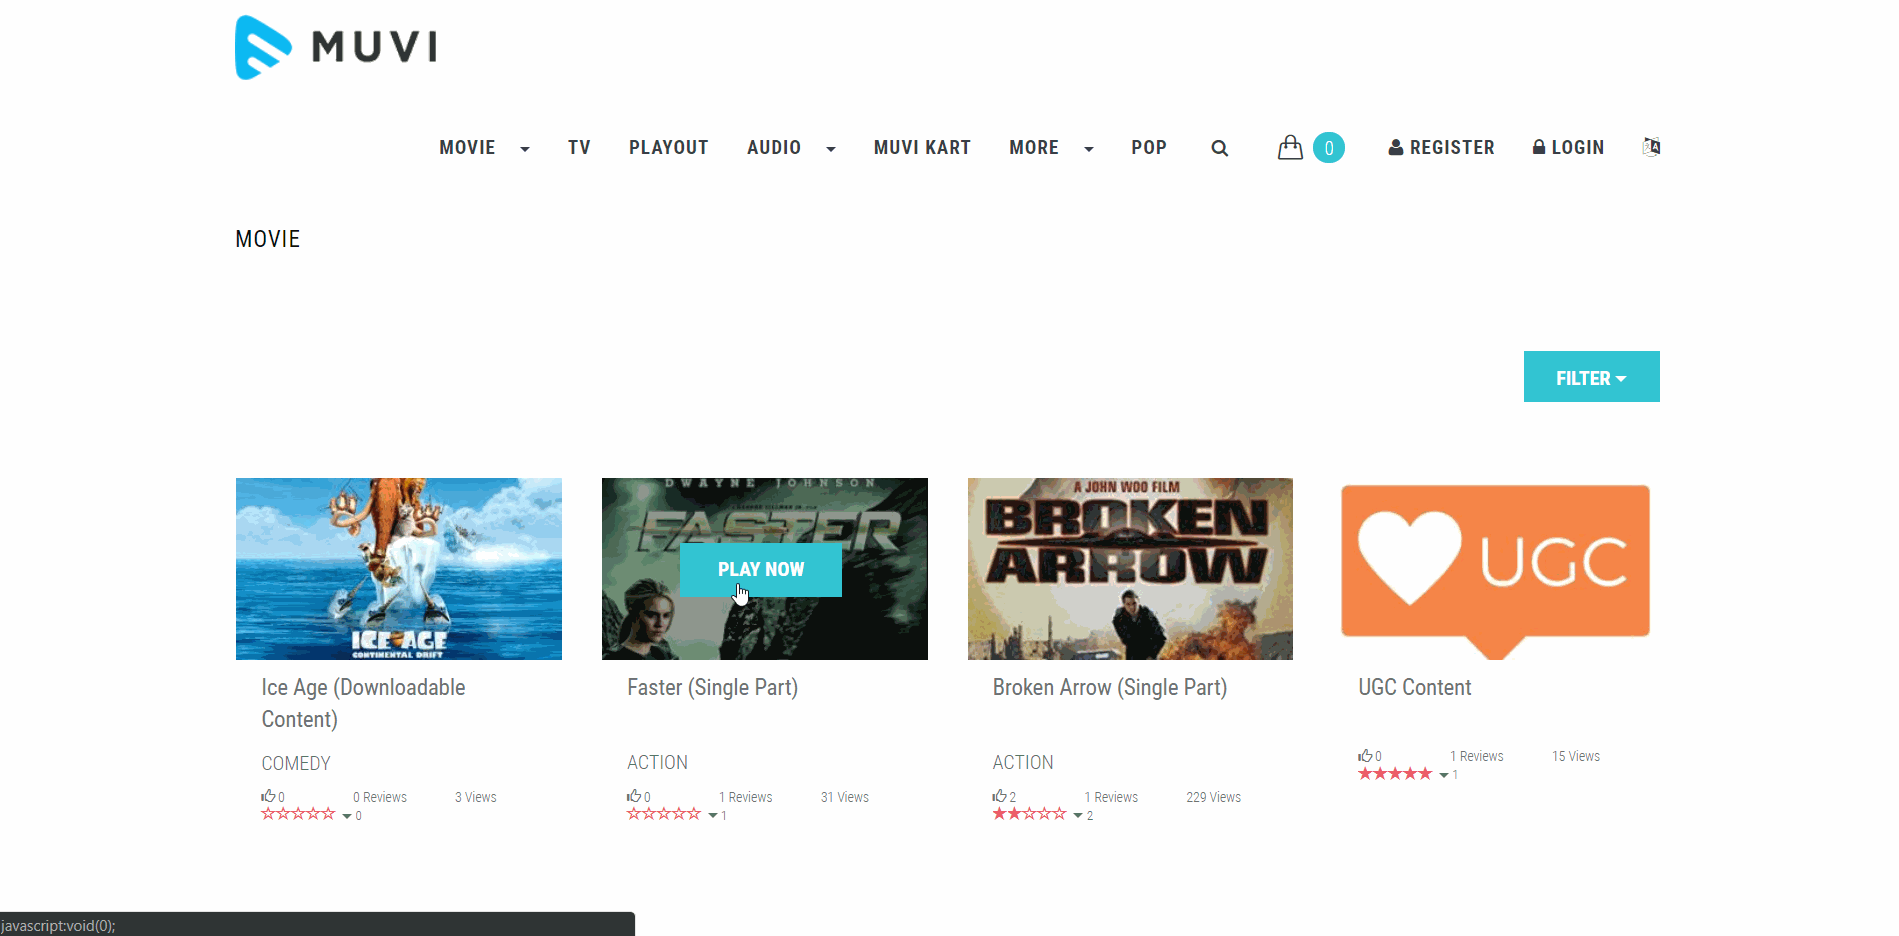Image resolution: width=1899 pixels, height=936 pixels.
Task: Expand UGC Content rating breakdown arrow
Action: click(x=1444, y=775)
